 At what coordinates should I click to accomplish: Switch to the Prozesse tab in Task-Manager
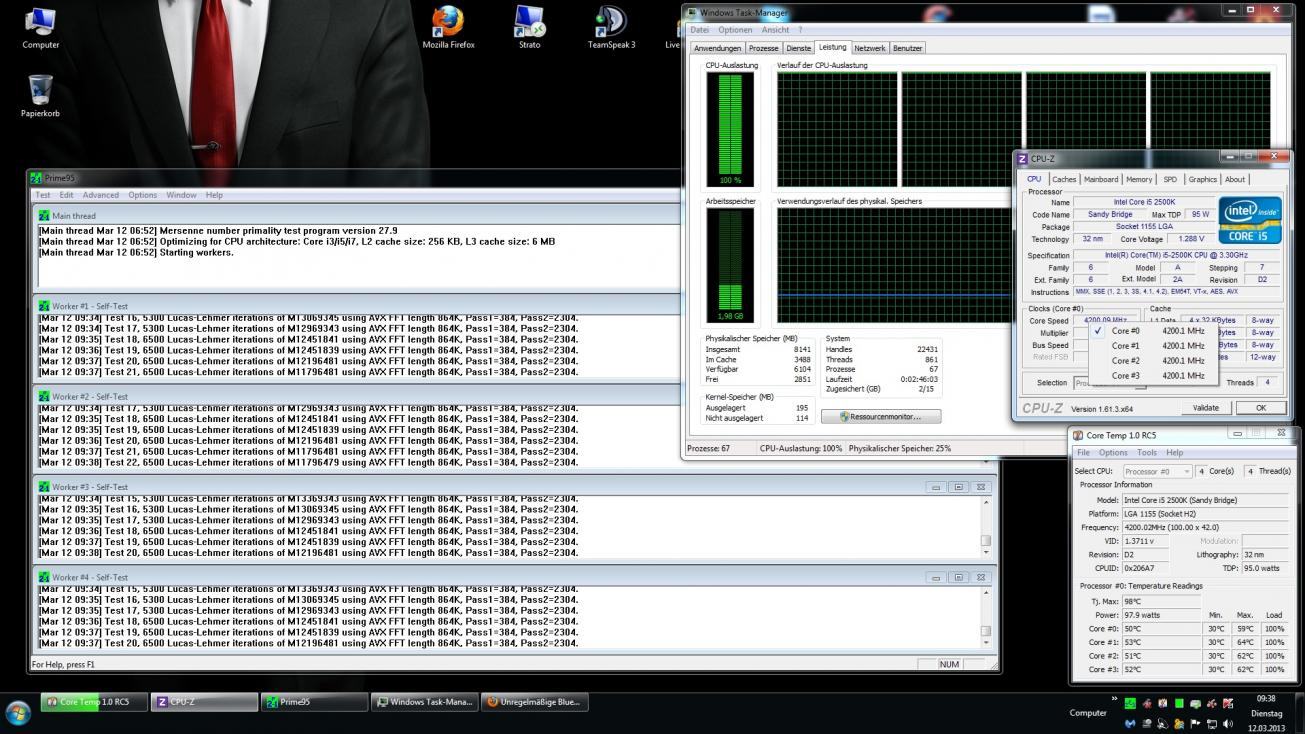[763, 48]
